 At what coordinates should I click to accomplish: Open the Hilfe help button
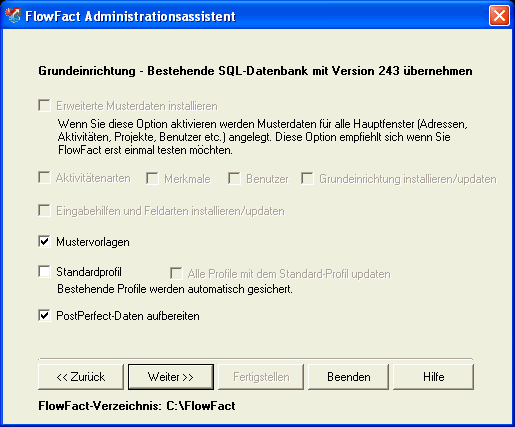pos(433,377)
